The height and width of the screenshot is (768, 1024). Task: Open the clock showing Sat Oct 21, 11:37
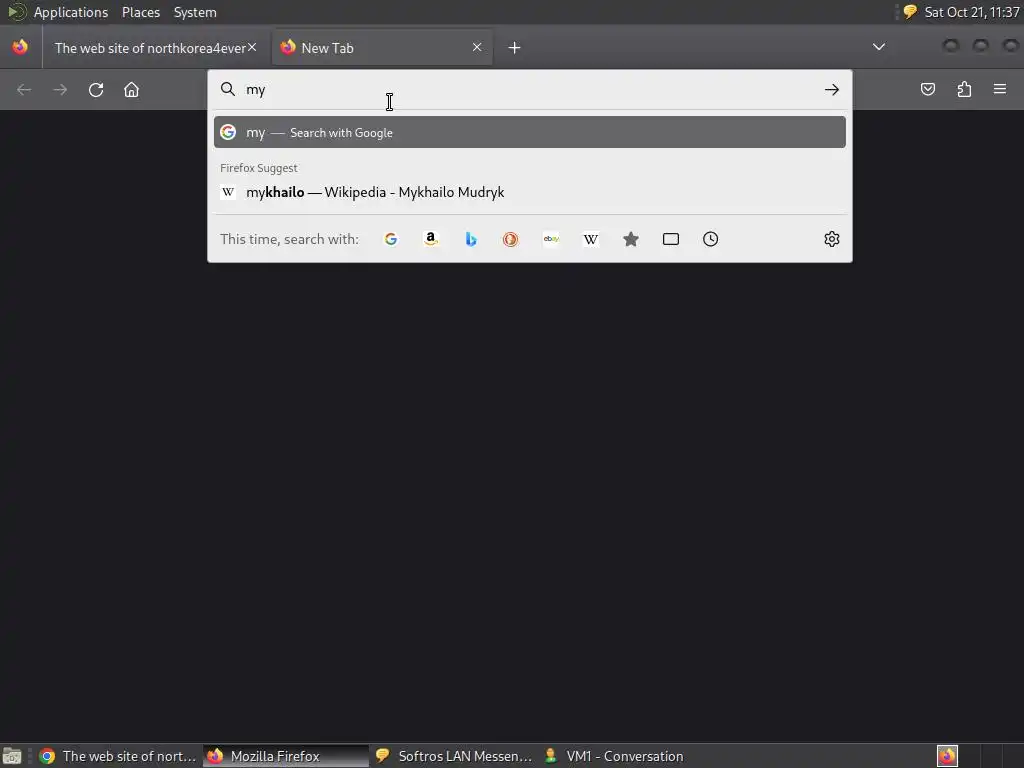972,12
